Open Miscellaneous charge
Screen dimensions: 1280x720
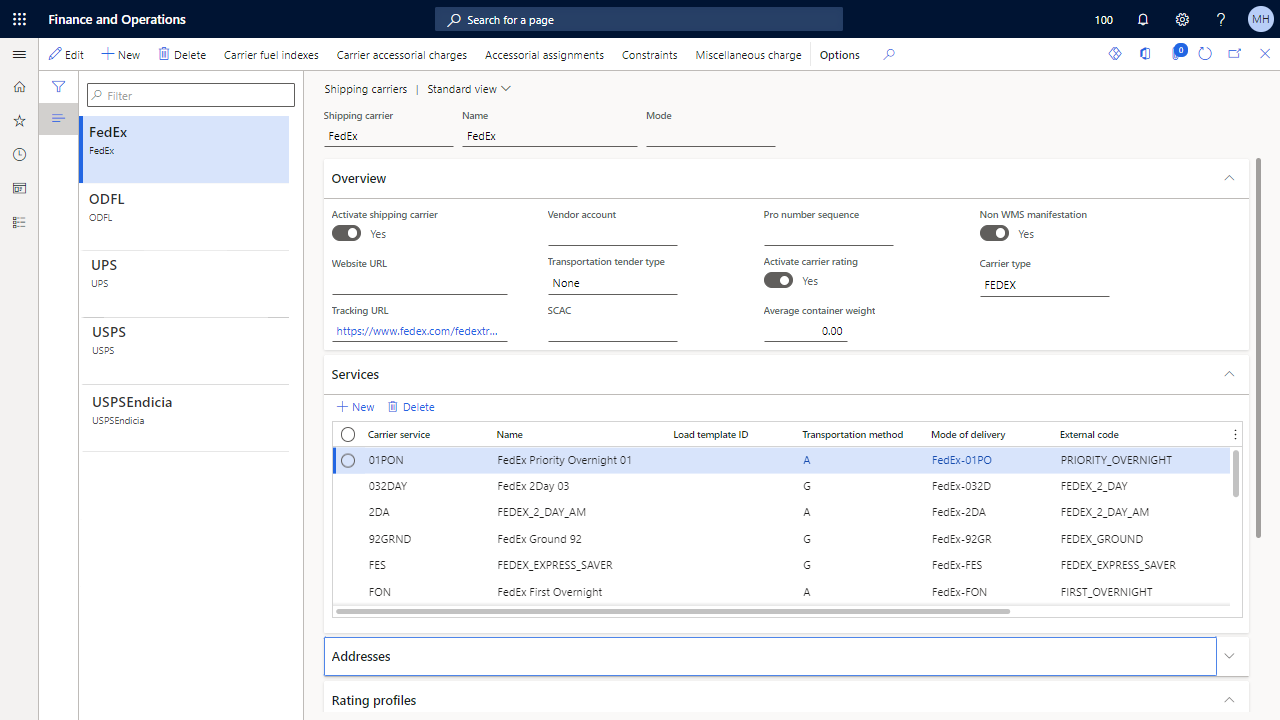click(x=749, y=55)
